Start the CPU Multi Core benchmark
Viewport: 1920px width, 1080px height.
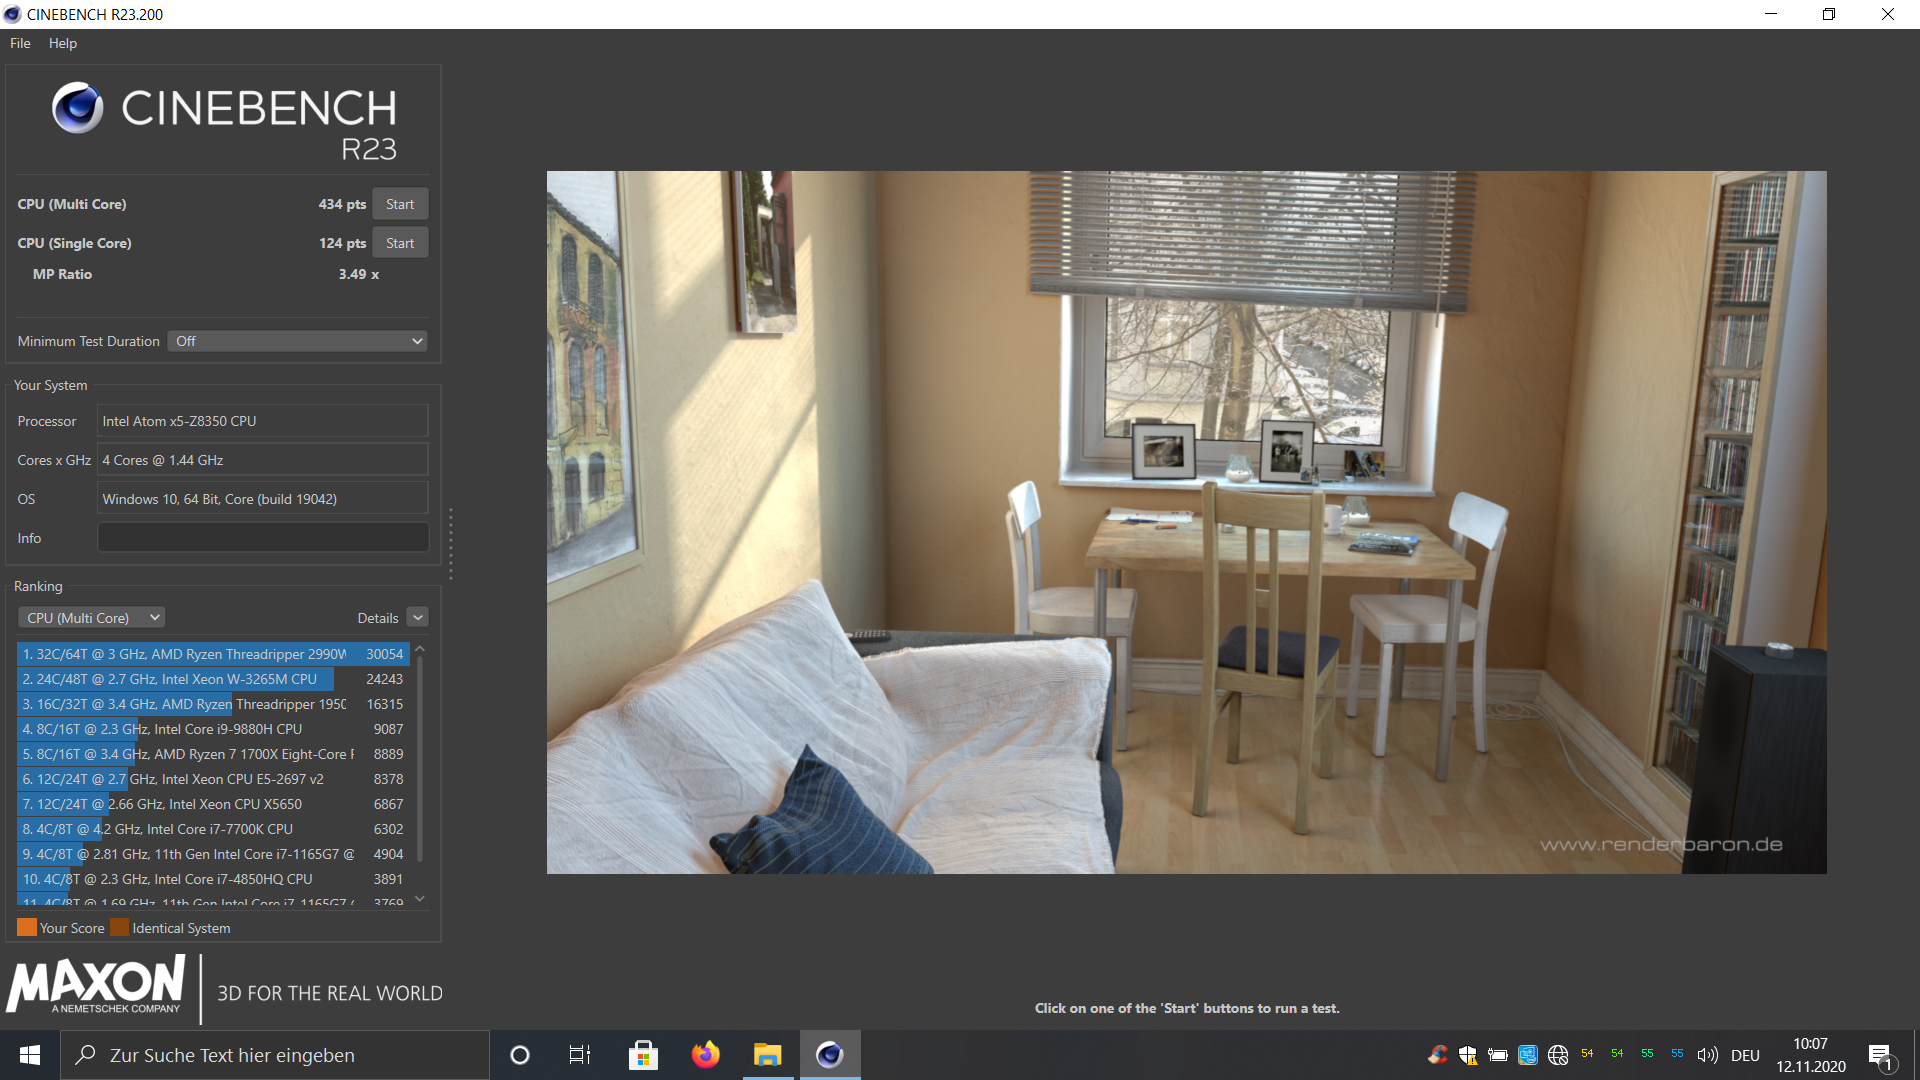coord(400,203)
